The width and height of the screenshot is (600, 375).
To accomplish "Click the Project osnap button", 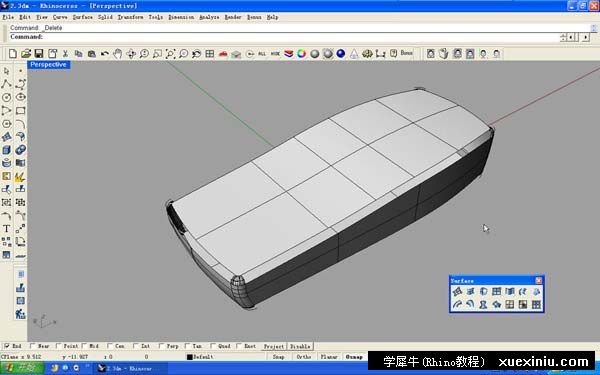I will (x=274, y=346).
